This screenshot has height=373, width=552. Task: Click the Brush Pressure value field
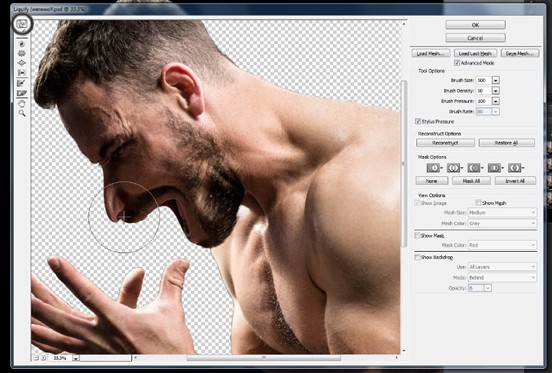(x=484, y=101)
